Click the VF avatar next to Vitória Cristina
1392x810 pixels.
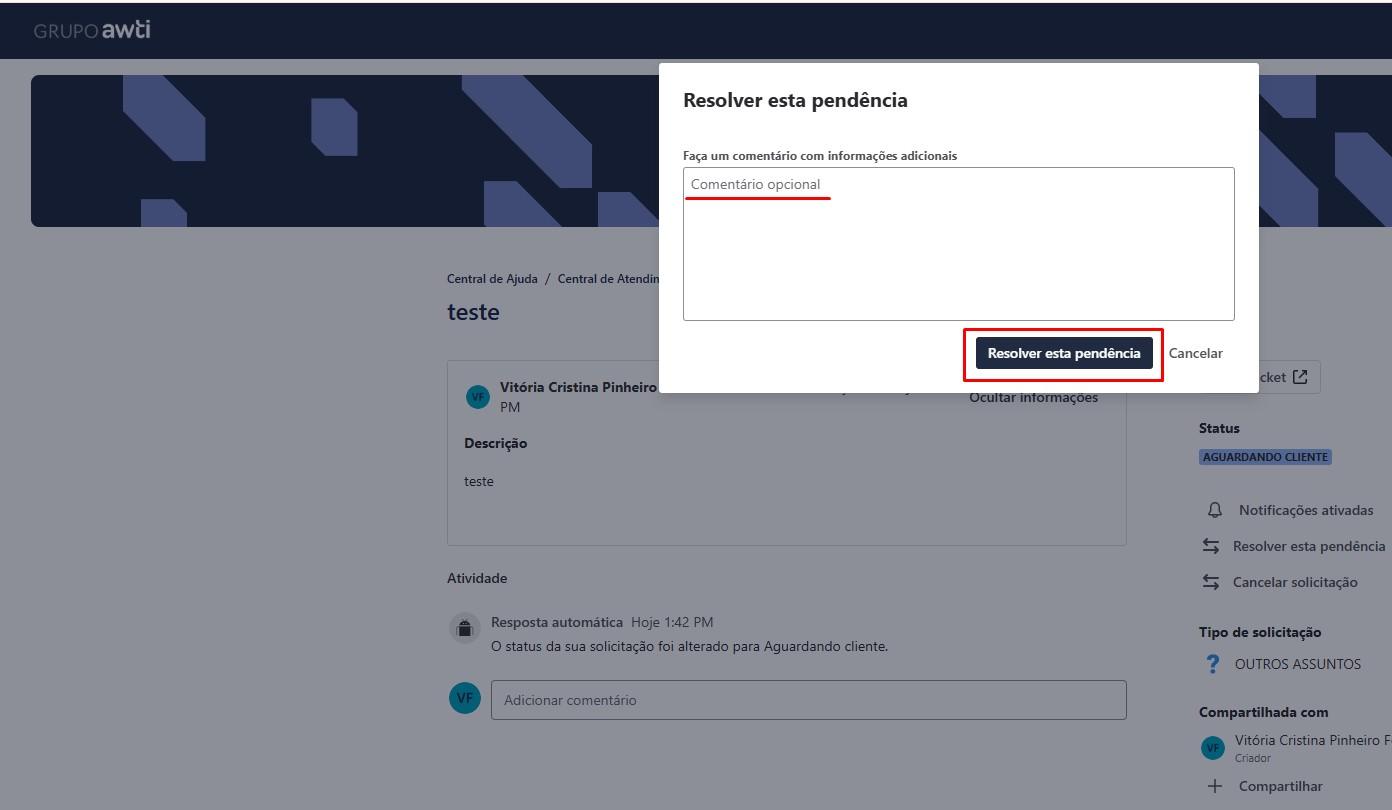pyautogui.click(x=478, y=397)
